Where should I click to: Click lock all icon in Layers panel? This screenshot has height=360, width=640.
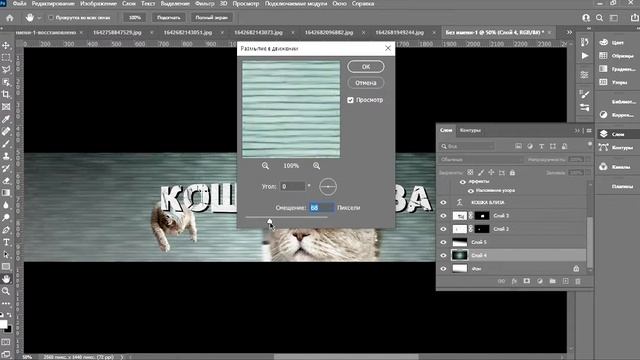pyautogui.click(x=512, y=173)
